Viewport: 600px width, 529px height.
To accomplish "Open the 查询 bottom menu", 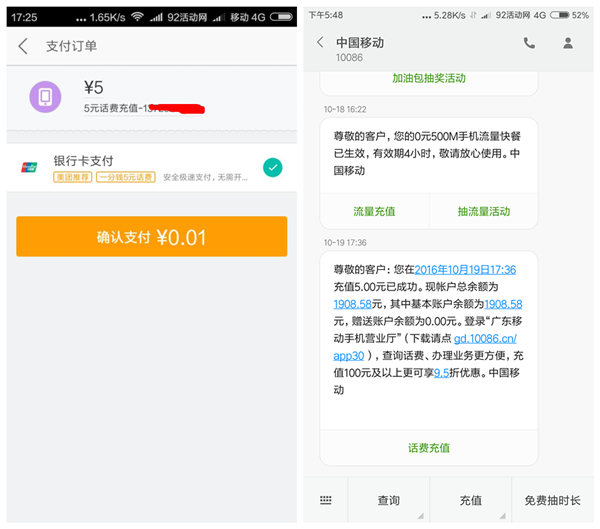I will coord(389,500).
